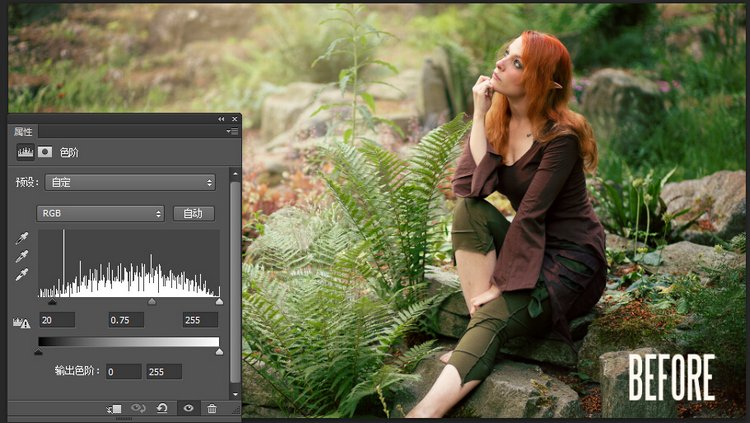
Task: Click the 色阶 levels label
Action: [x=69, y=152]
